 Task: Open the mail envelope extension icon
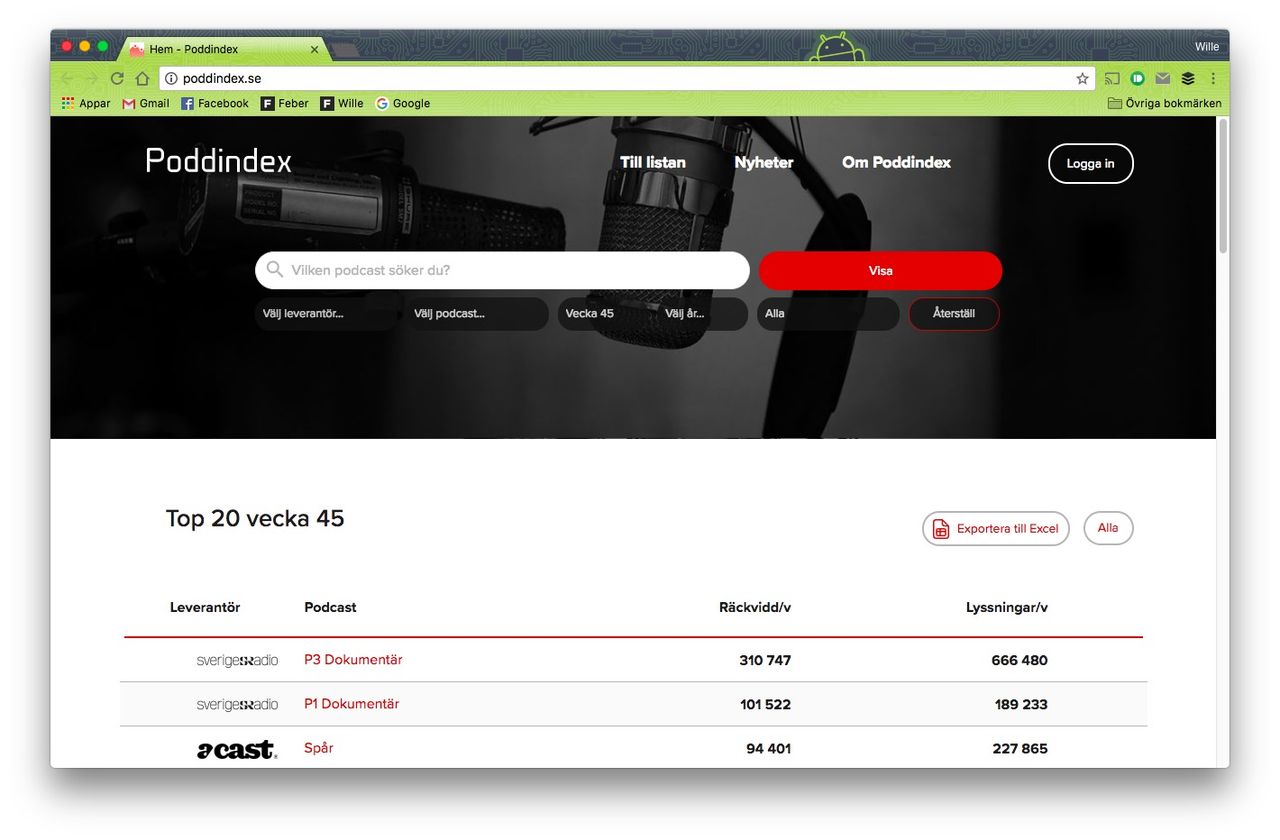[1162, 78]
